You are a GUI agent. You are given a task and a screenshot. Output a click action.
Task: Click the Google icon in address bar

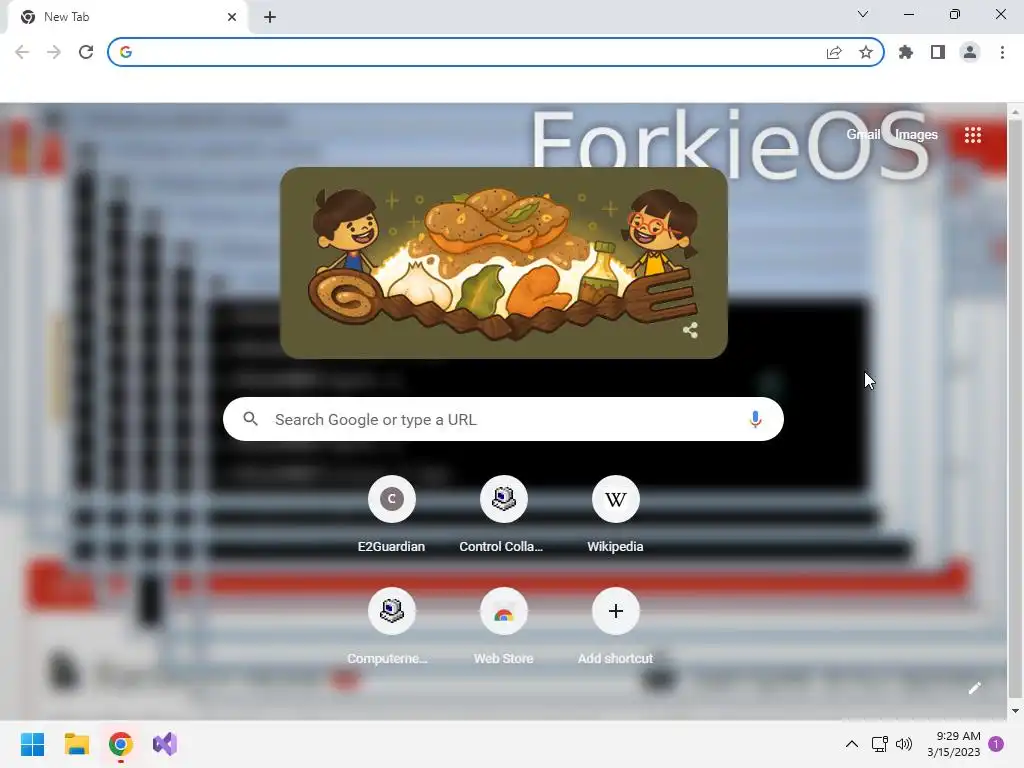pos(126,52)
